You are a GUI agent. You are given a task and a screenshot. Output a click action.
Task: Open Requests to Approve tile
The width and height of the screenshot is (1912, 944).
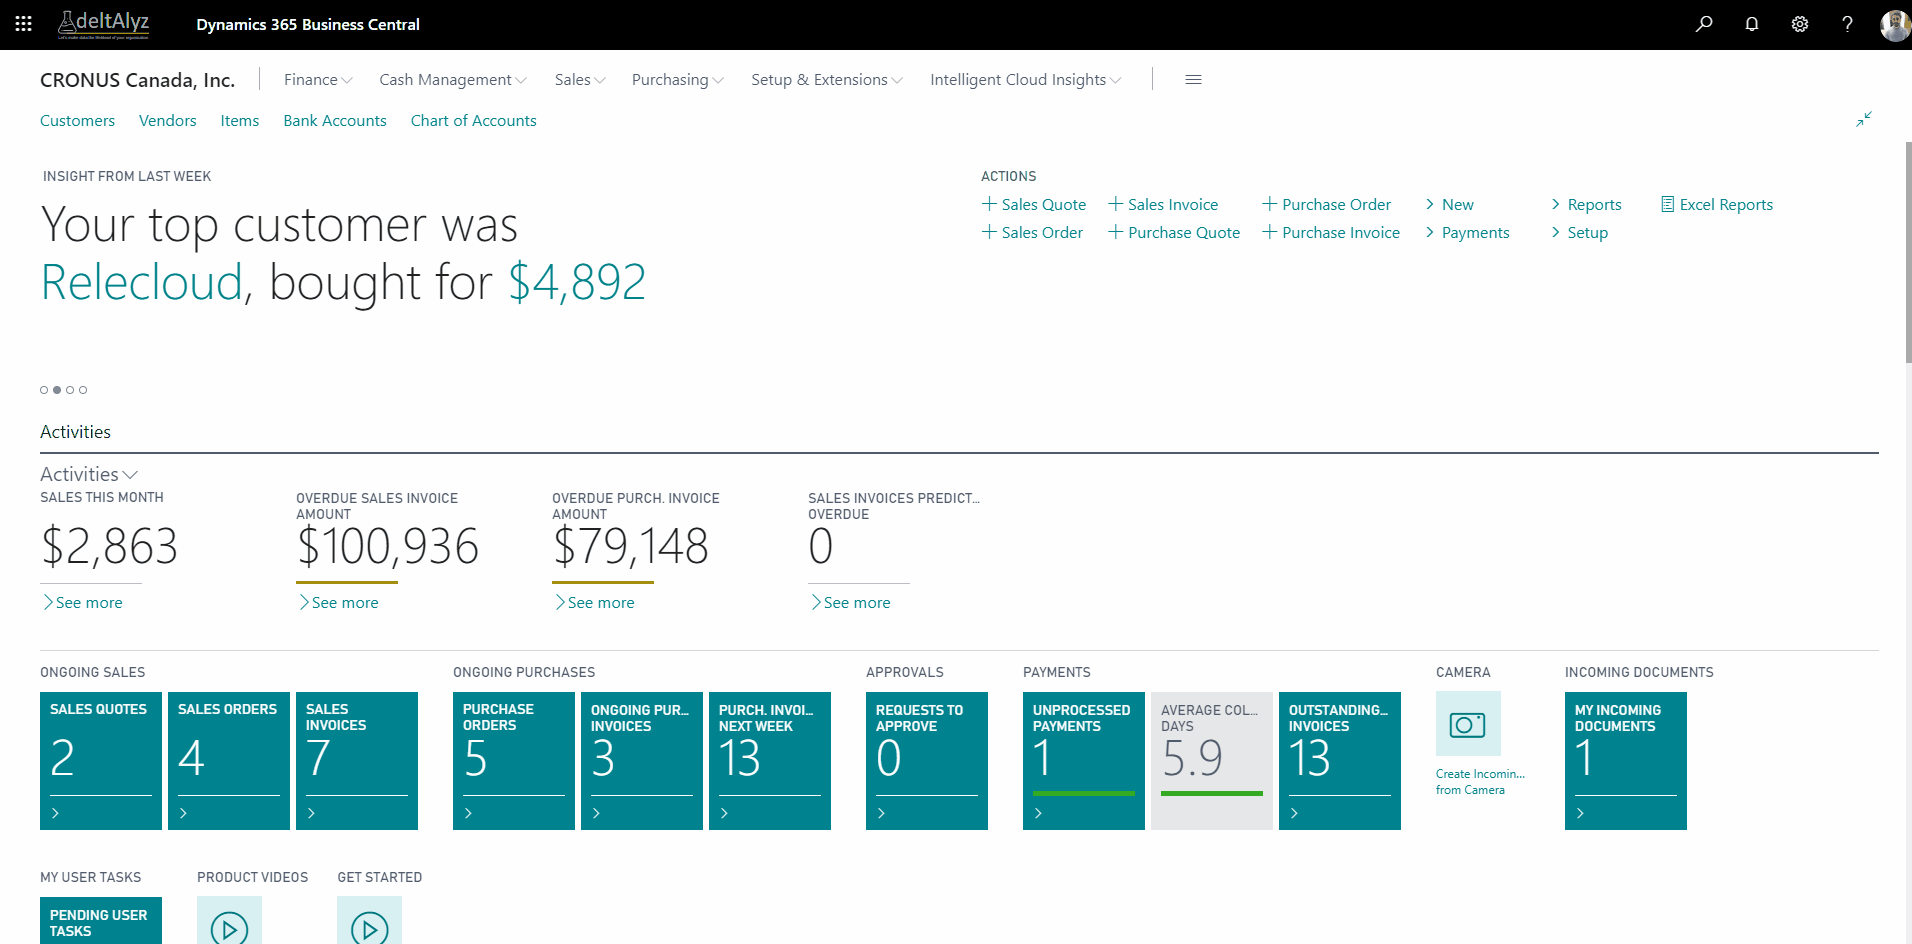[x=927, y=761]
